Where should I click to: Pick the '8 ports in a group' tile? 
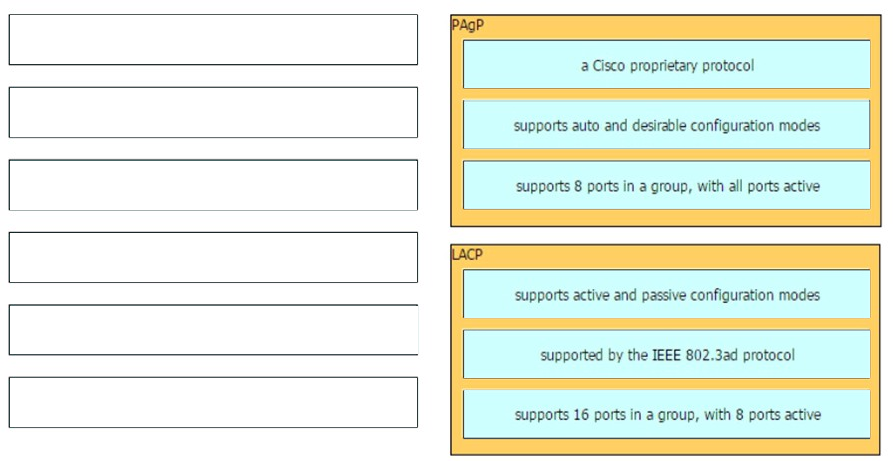point(666,185)
